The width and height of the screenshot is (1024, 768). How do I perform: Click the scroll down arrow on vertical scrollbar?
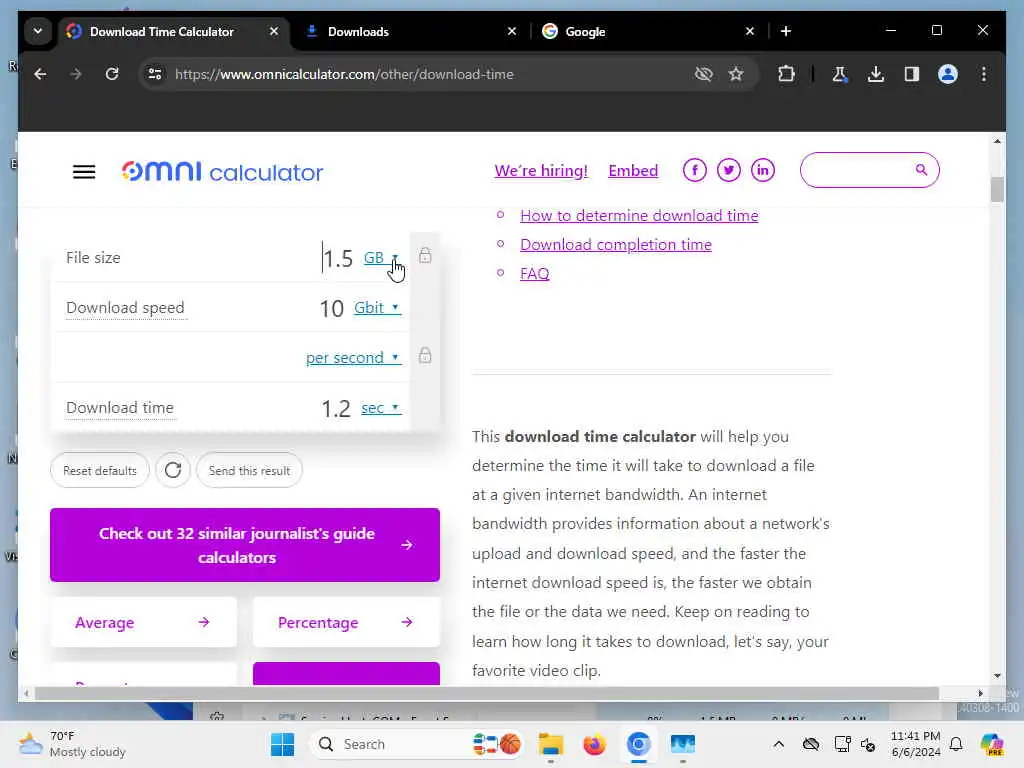pos(997,676)
